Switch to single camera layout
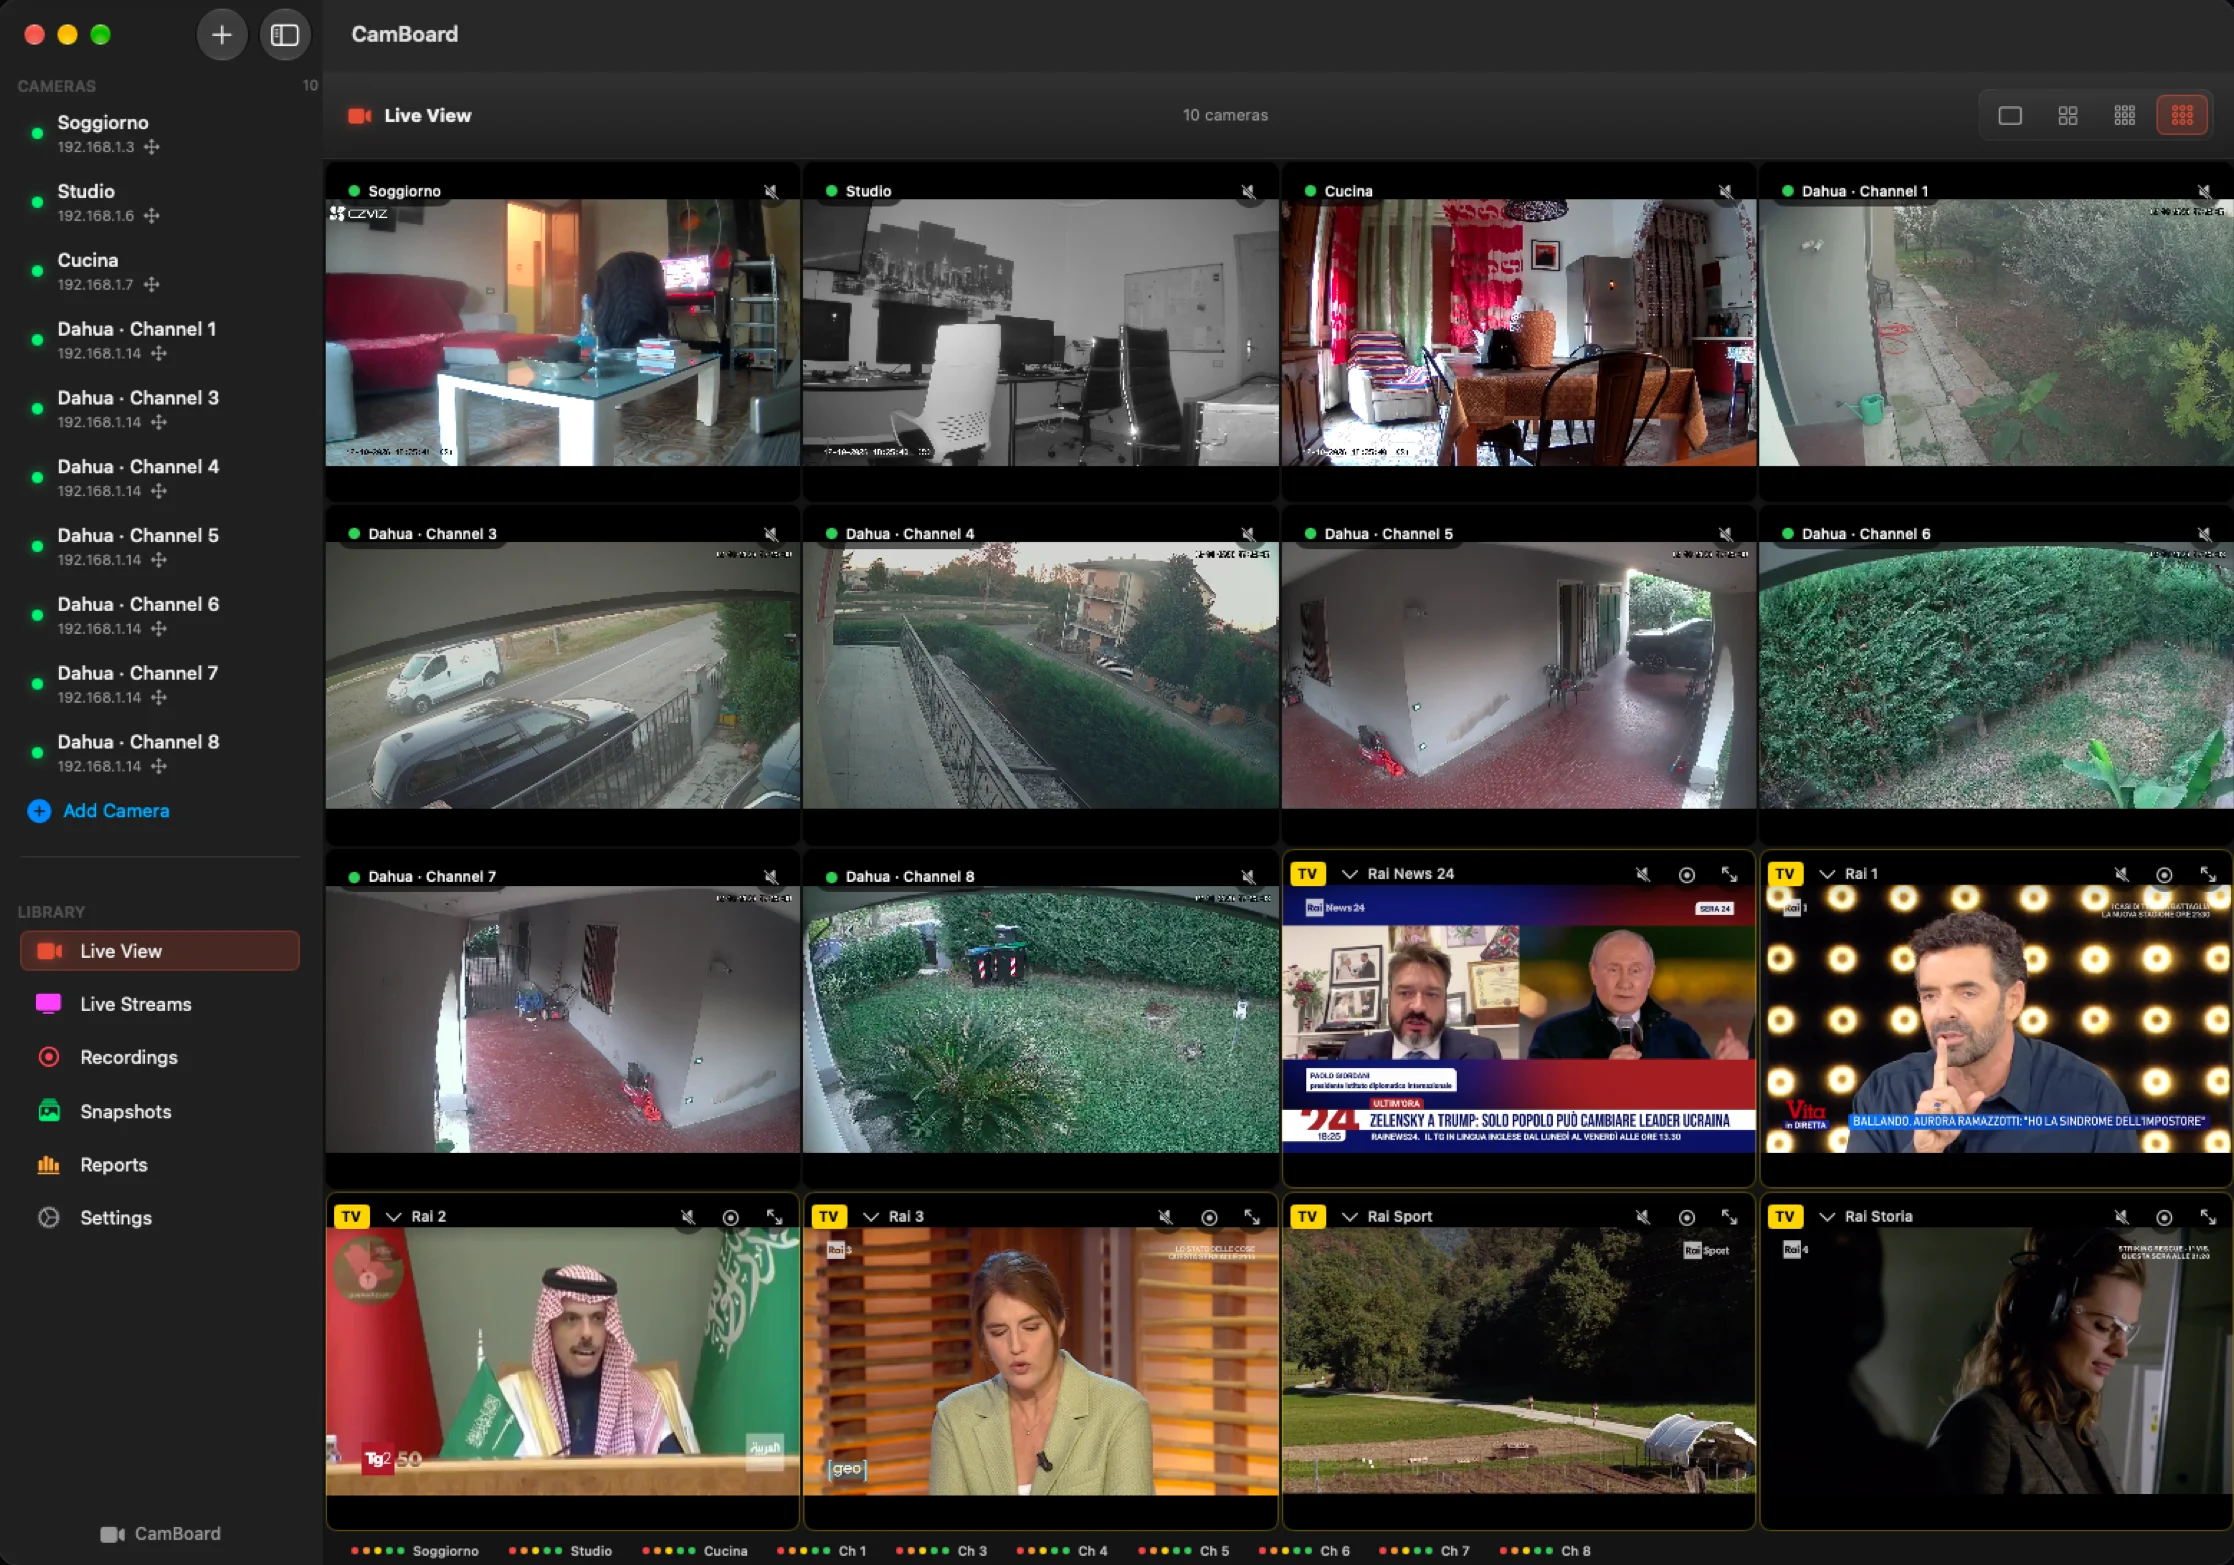2234x1565 pixels. (x=2010, y=116)
